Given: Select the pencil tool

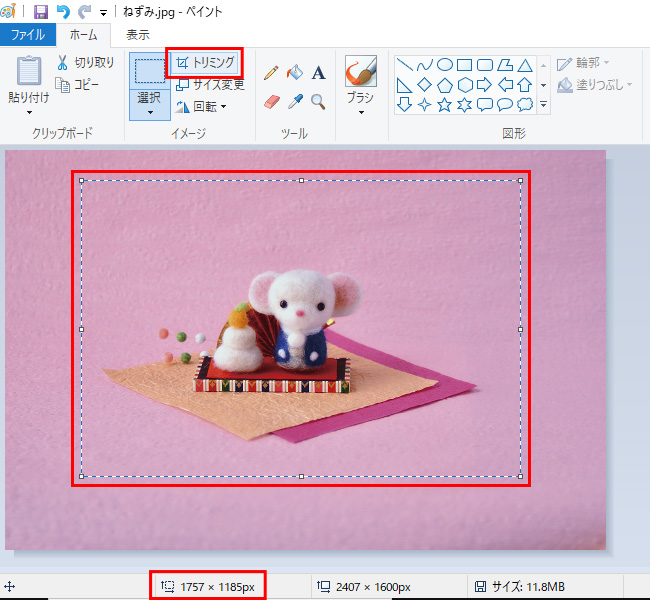Looking at the screenshot, I should point(270,73).
